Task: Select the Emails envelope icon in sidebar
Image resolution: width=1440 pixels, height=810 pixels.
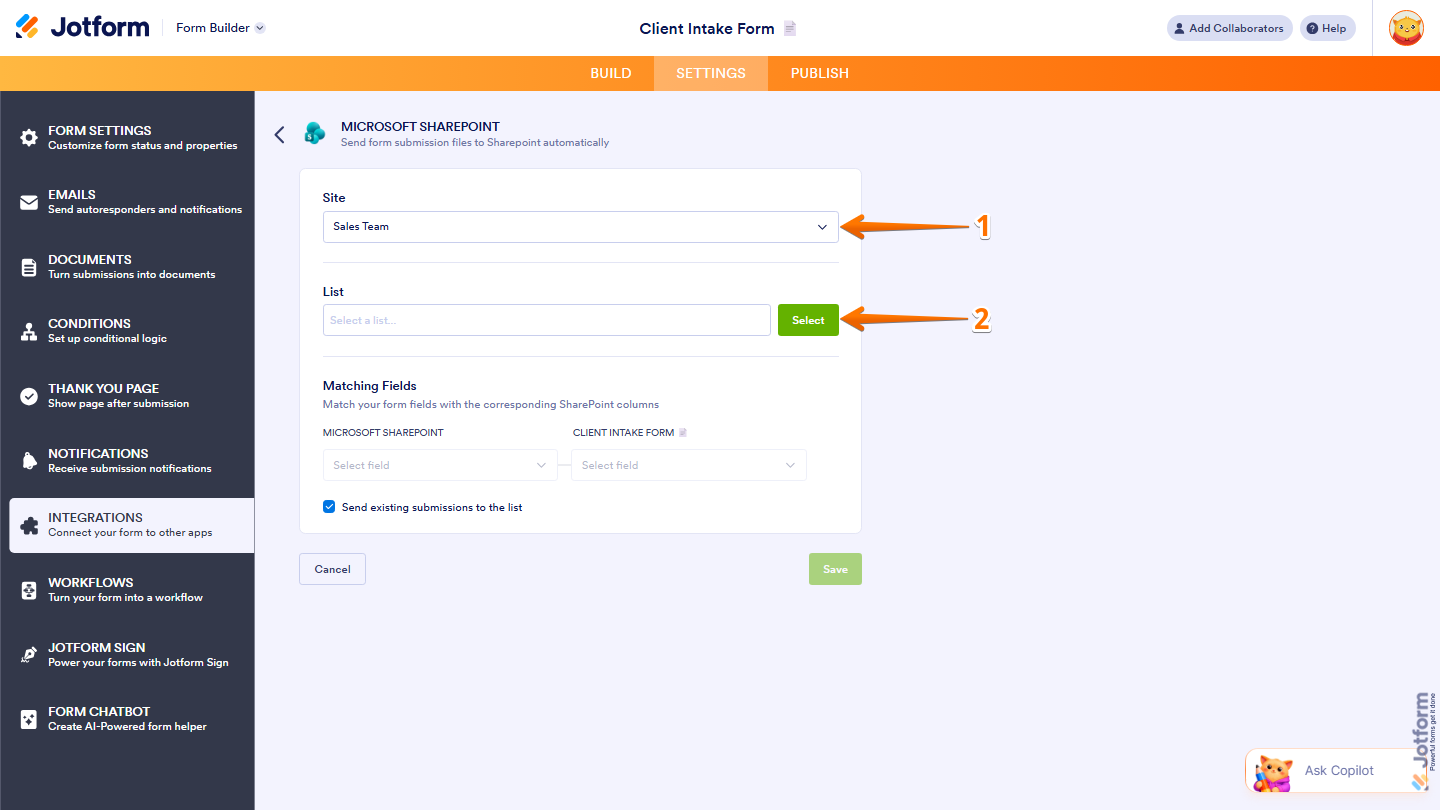Action: click(x=29, y=201)
